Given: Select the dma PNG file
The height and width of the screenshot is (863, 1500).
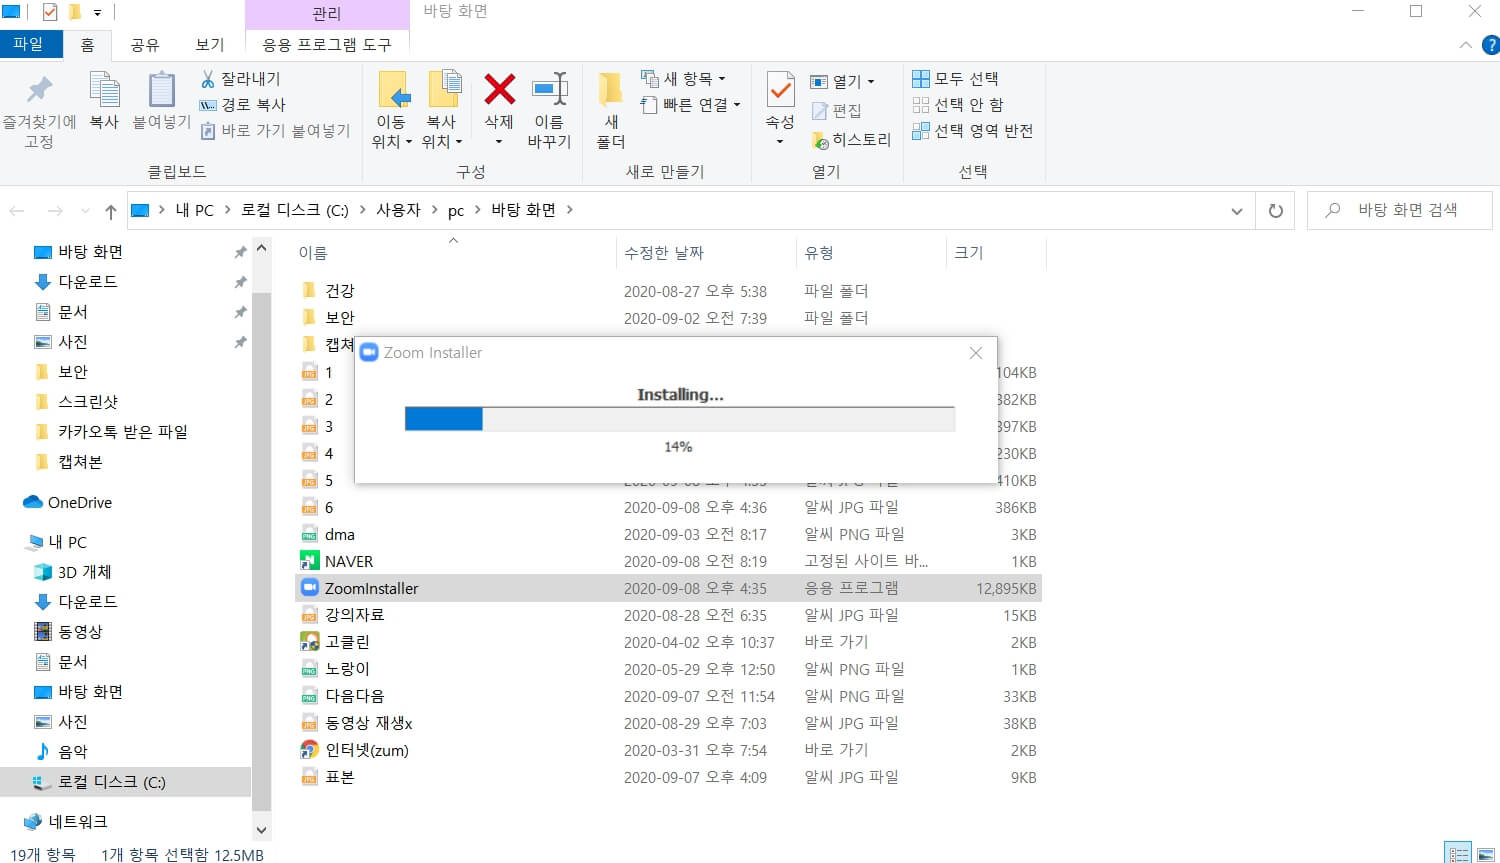Looking at the screenshot, I should [x=339, y=534].
